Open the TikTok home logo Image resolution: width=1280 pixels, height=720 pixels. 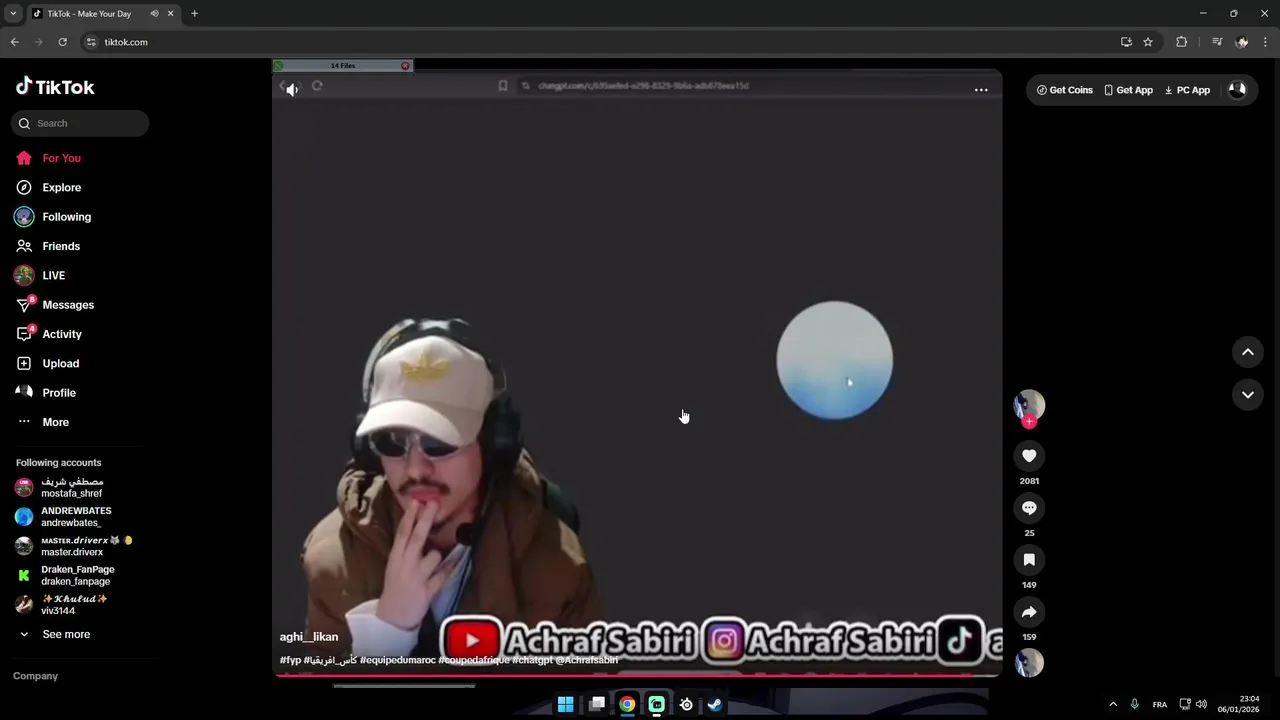pyautogui.click(x=55, y=87)
